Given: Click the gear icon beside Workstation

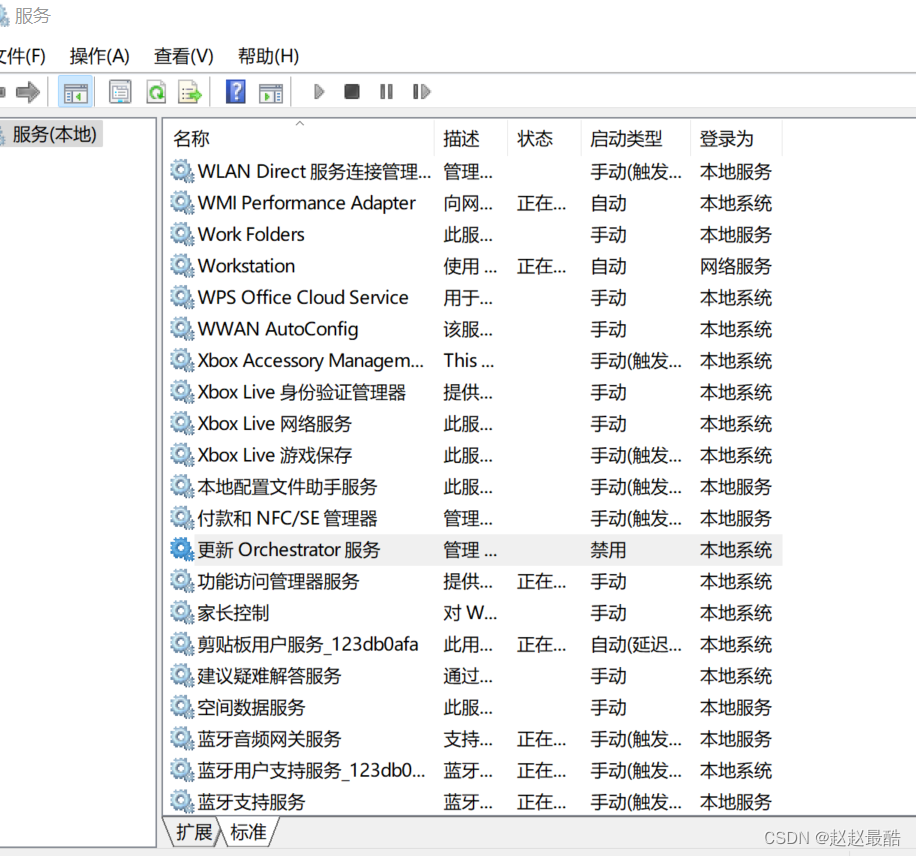Looking at the screenshot, I should tap(182, 266).
